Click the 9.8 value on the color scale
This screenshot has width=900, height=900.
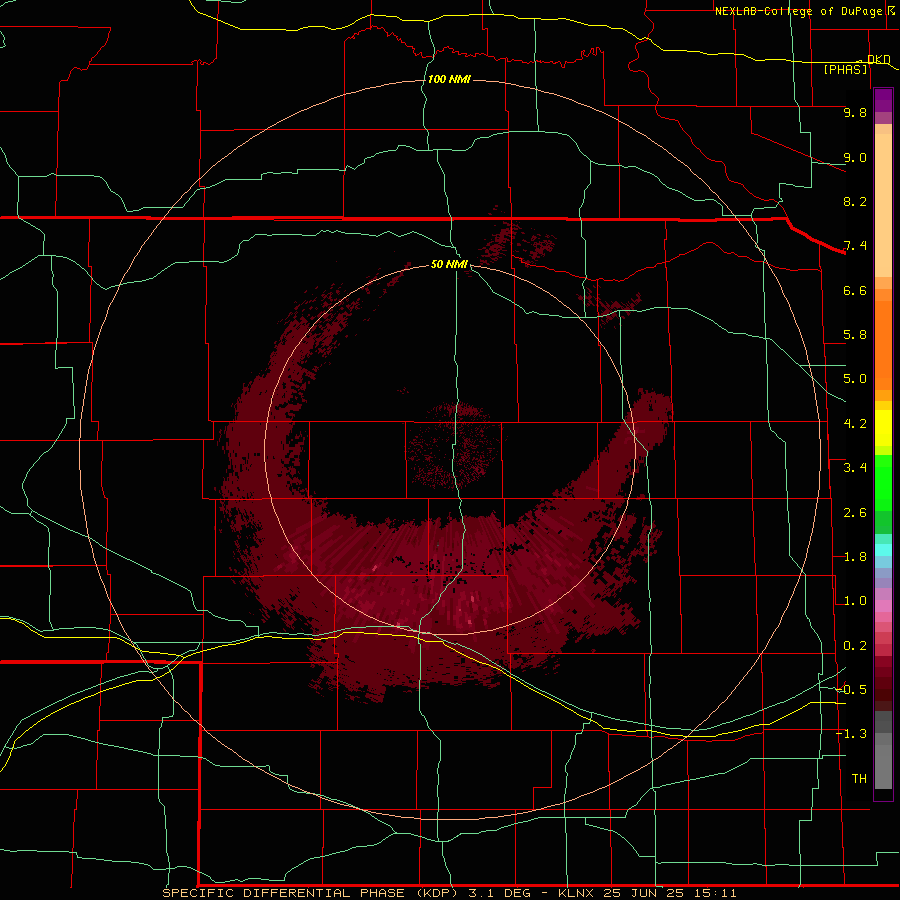pos(855,112)
